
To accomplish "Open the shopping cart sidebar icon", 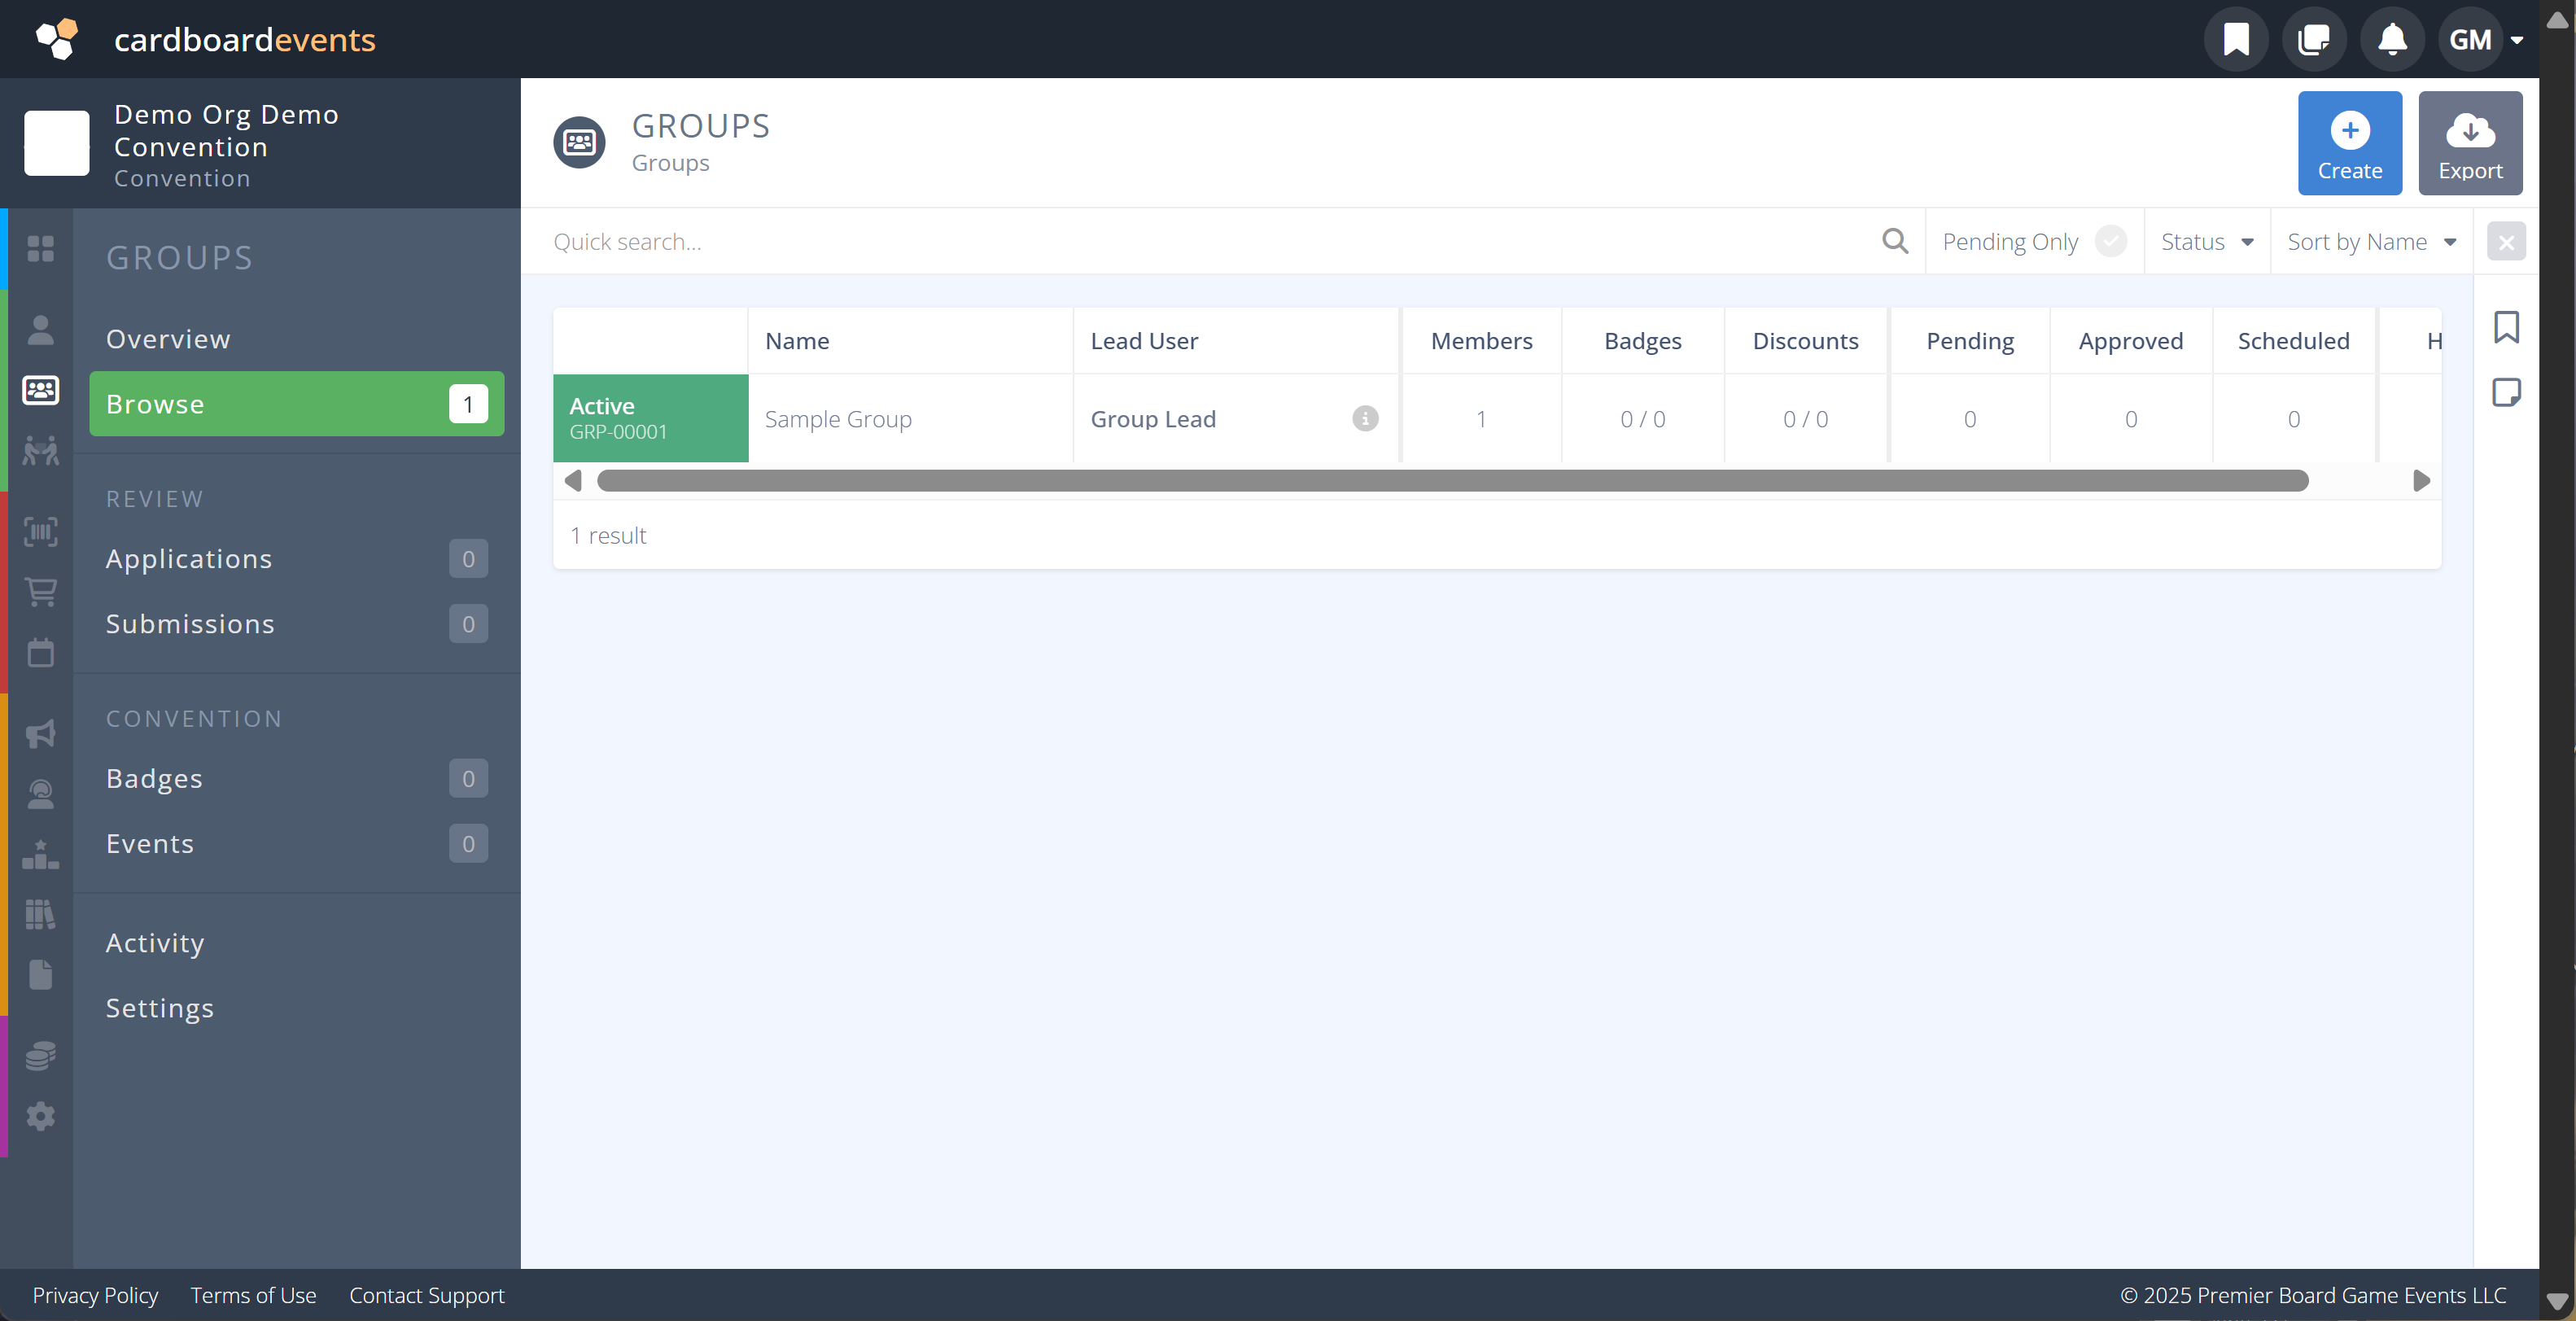I will pos(41,592).
